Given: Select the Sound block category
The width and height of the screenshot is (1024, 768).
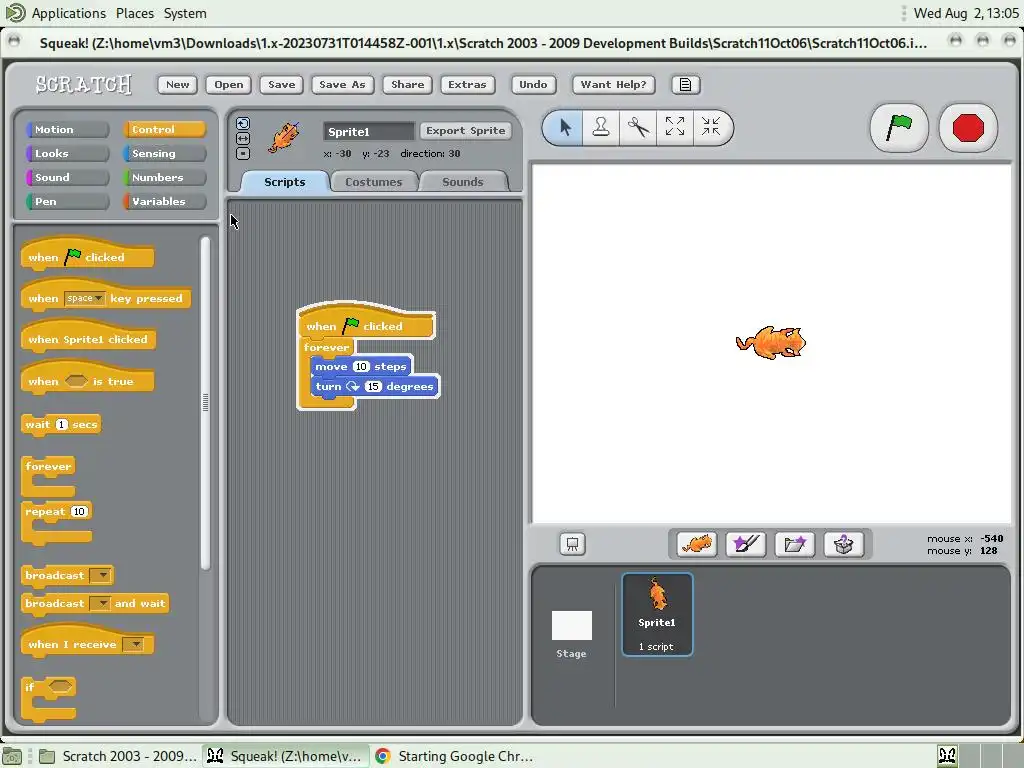Looking at the screenshot, I should point(67,178).
